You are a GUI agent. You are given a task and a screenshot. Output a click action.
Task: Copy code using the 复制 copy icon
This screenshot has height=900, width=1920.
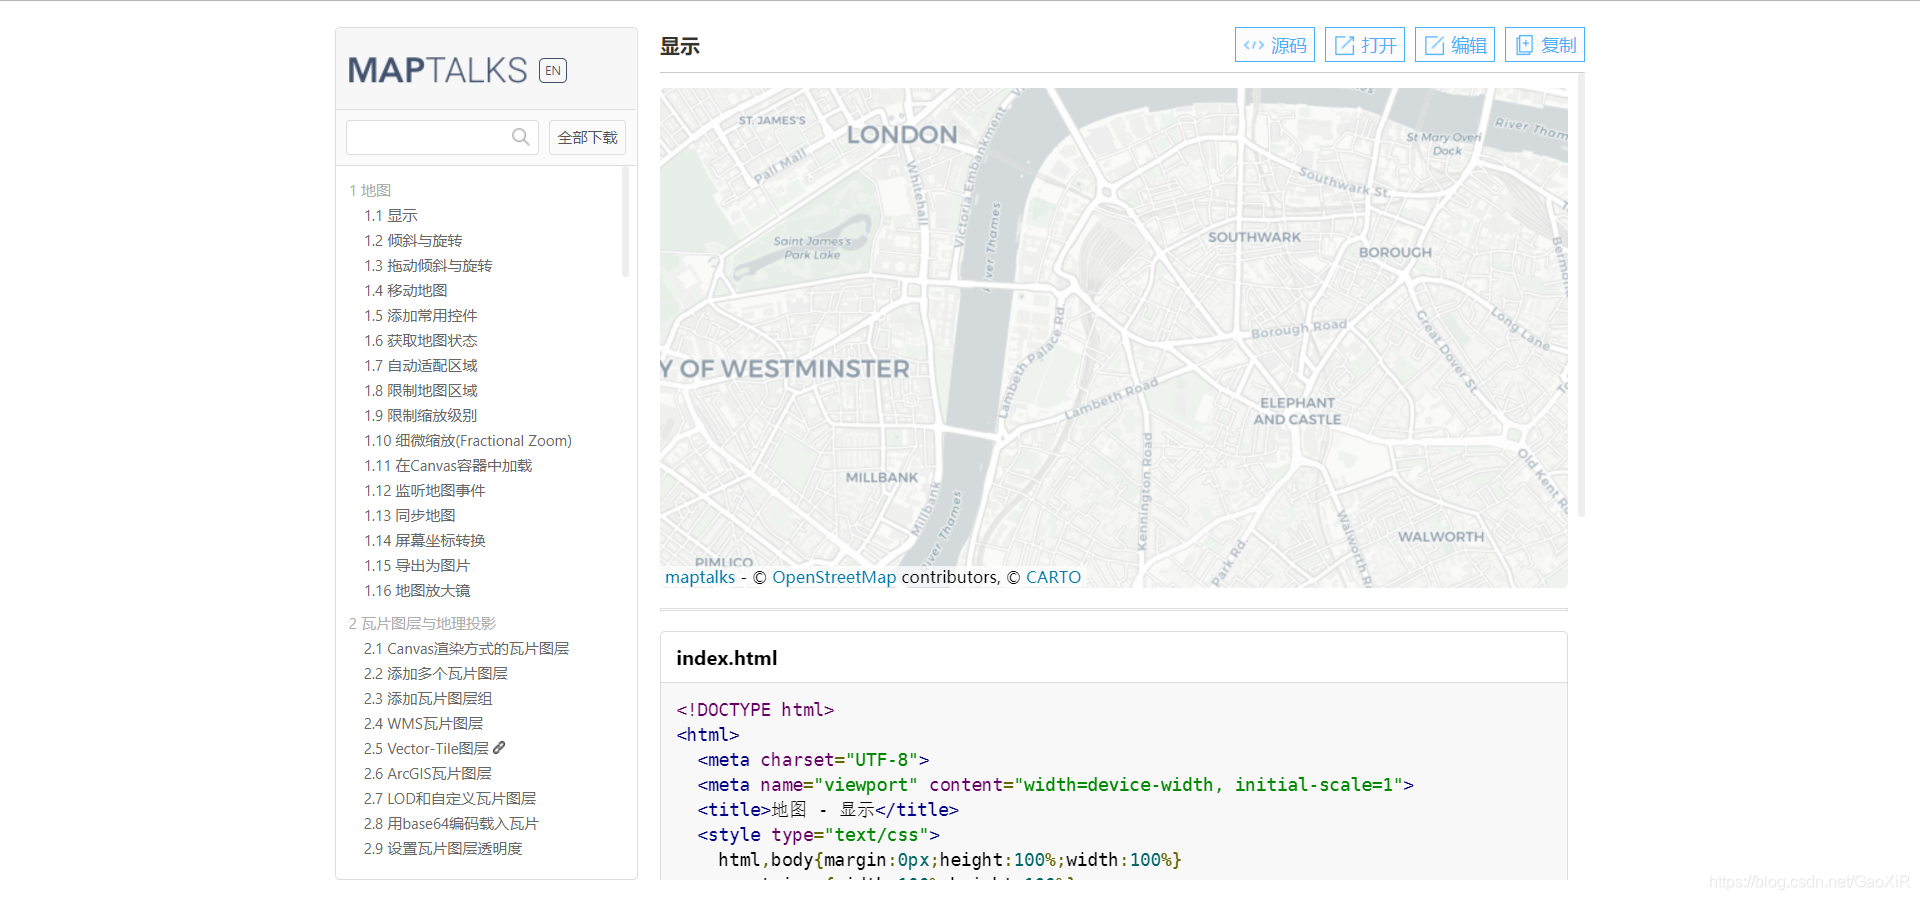(1524, 44)
